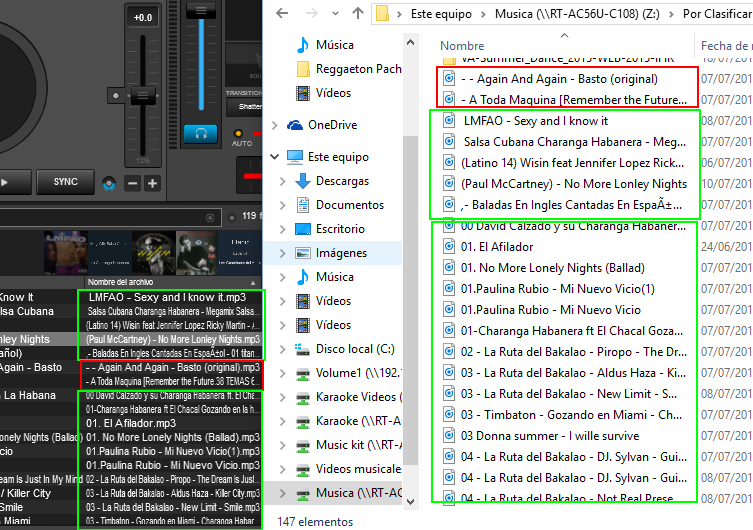Click Por Clasificar breadcrumb segment
Image resolution: width=753 pixels, height=530 pixels.
[x=717, y=14]
